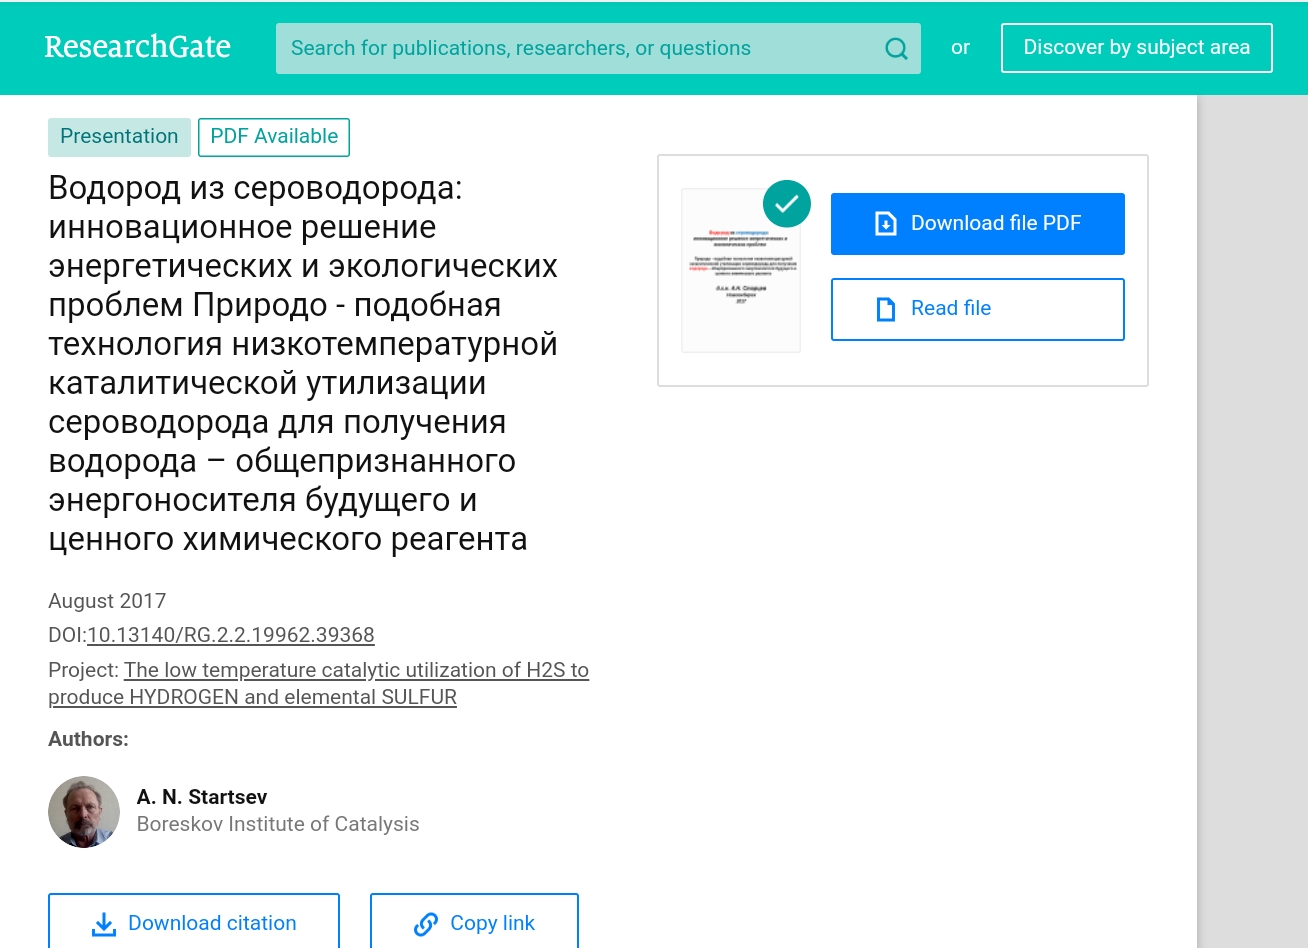Open Discover by subject area
This screenshot has width=1308, height=948.
[x=1136, y=48]
